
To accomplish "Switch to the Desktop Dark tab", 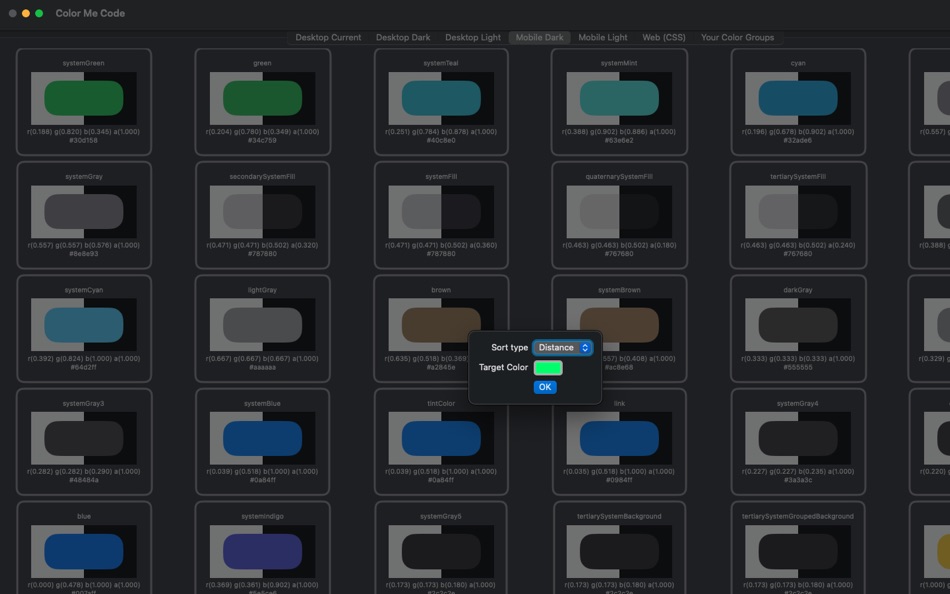I will click(x=404, y=37).
